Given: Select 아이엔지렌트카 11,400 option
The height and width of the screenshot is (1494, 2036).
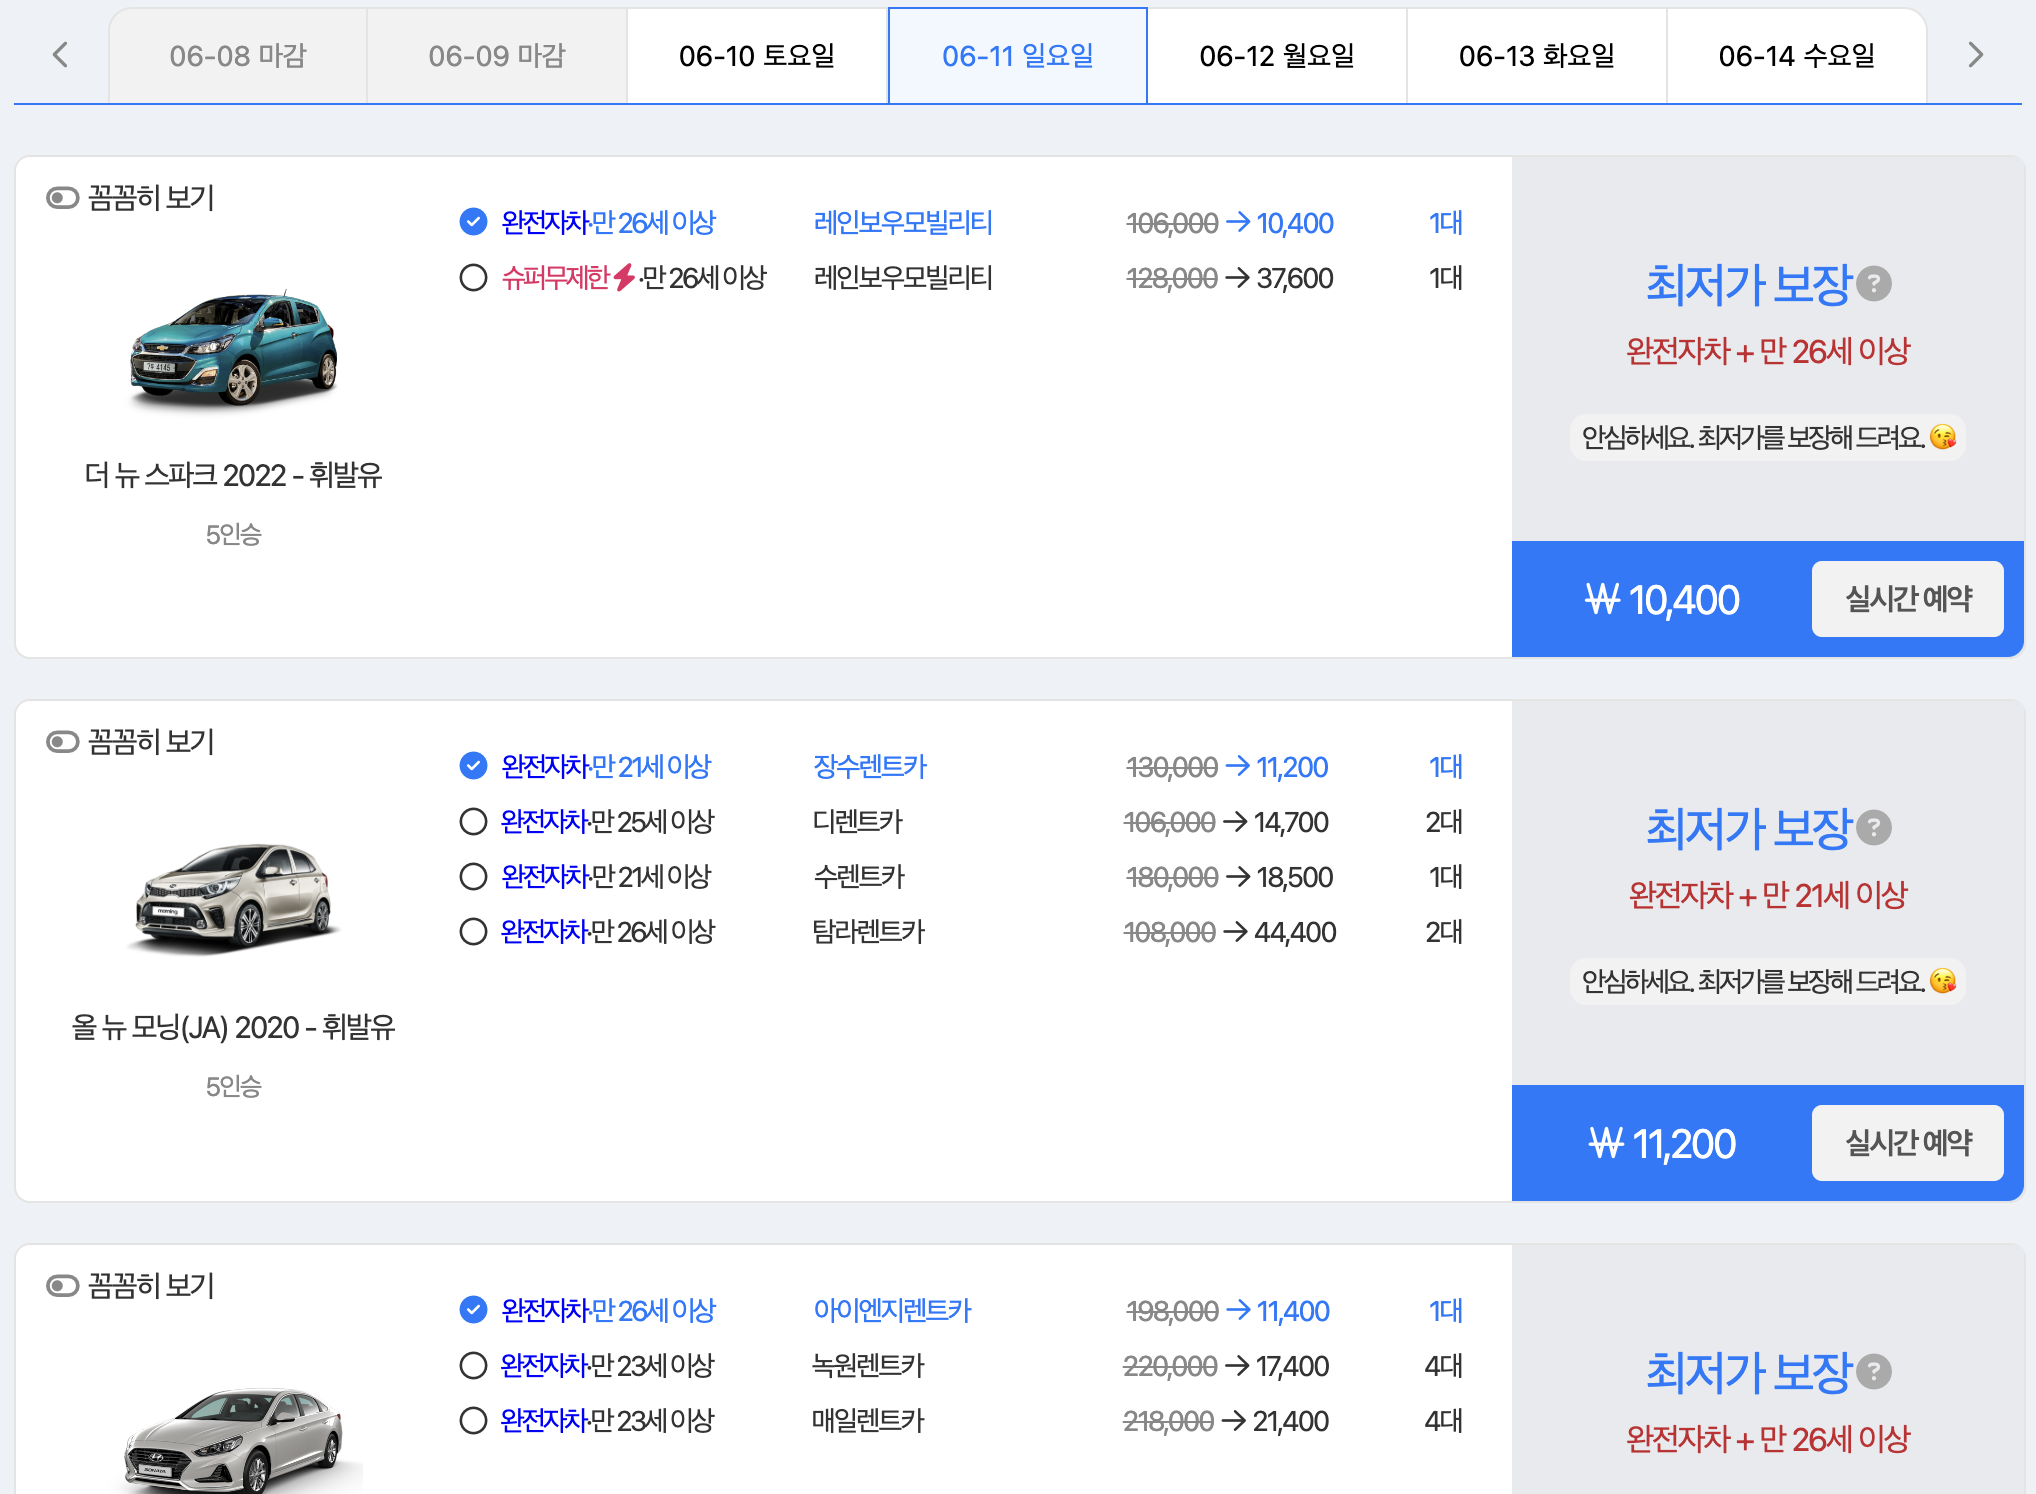Looking at the screenshot, I should 473,1310.
